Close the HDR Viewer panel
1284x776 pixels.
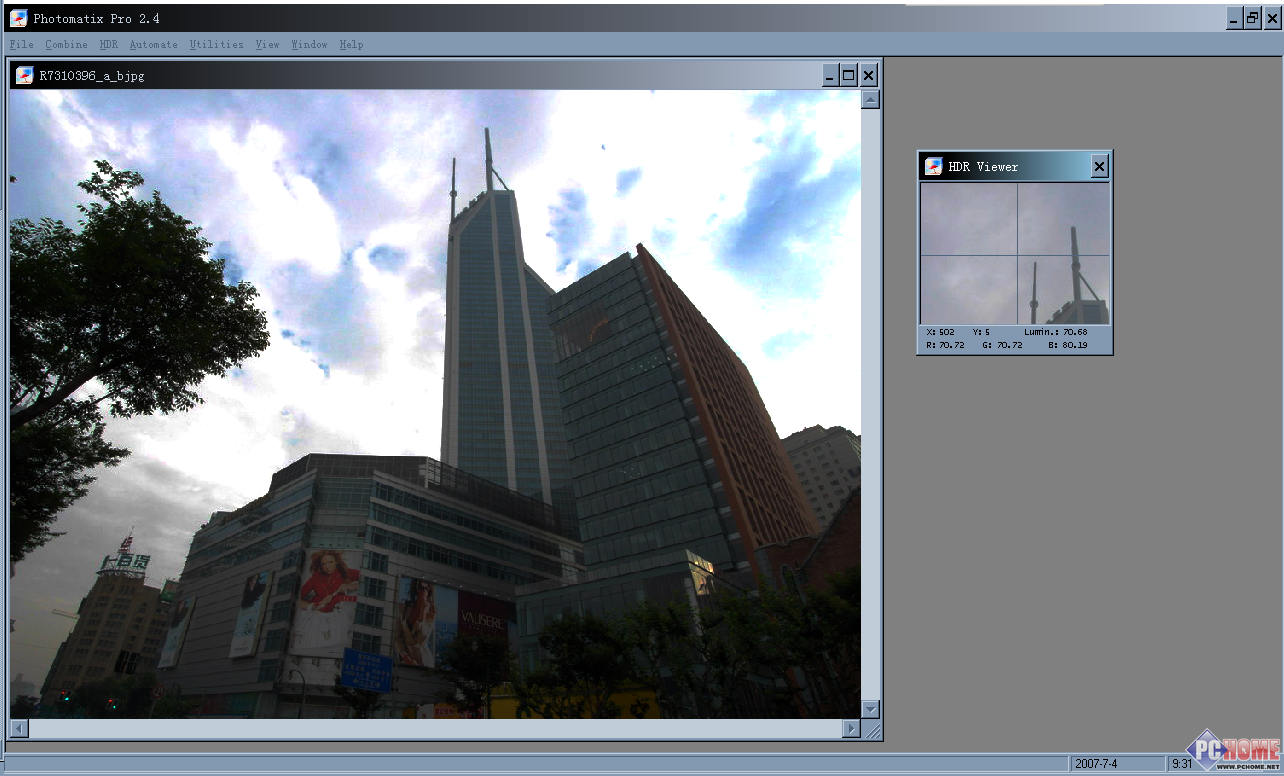1099,167
